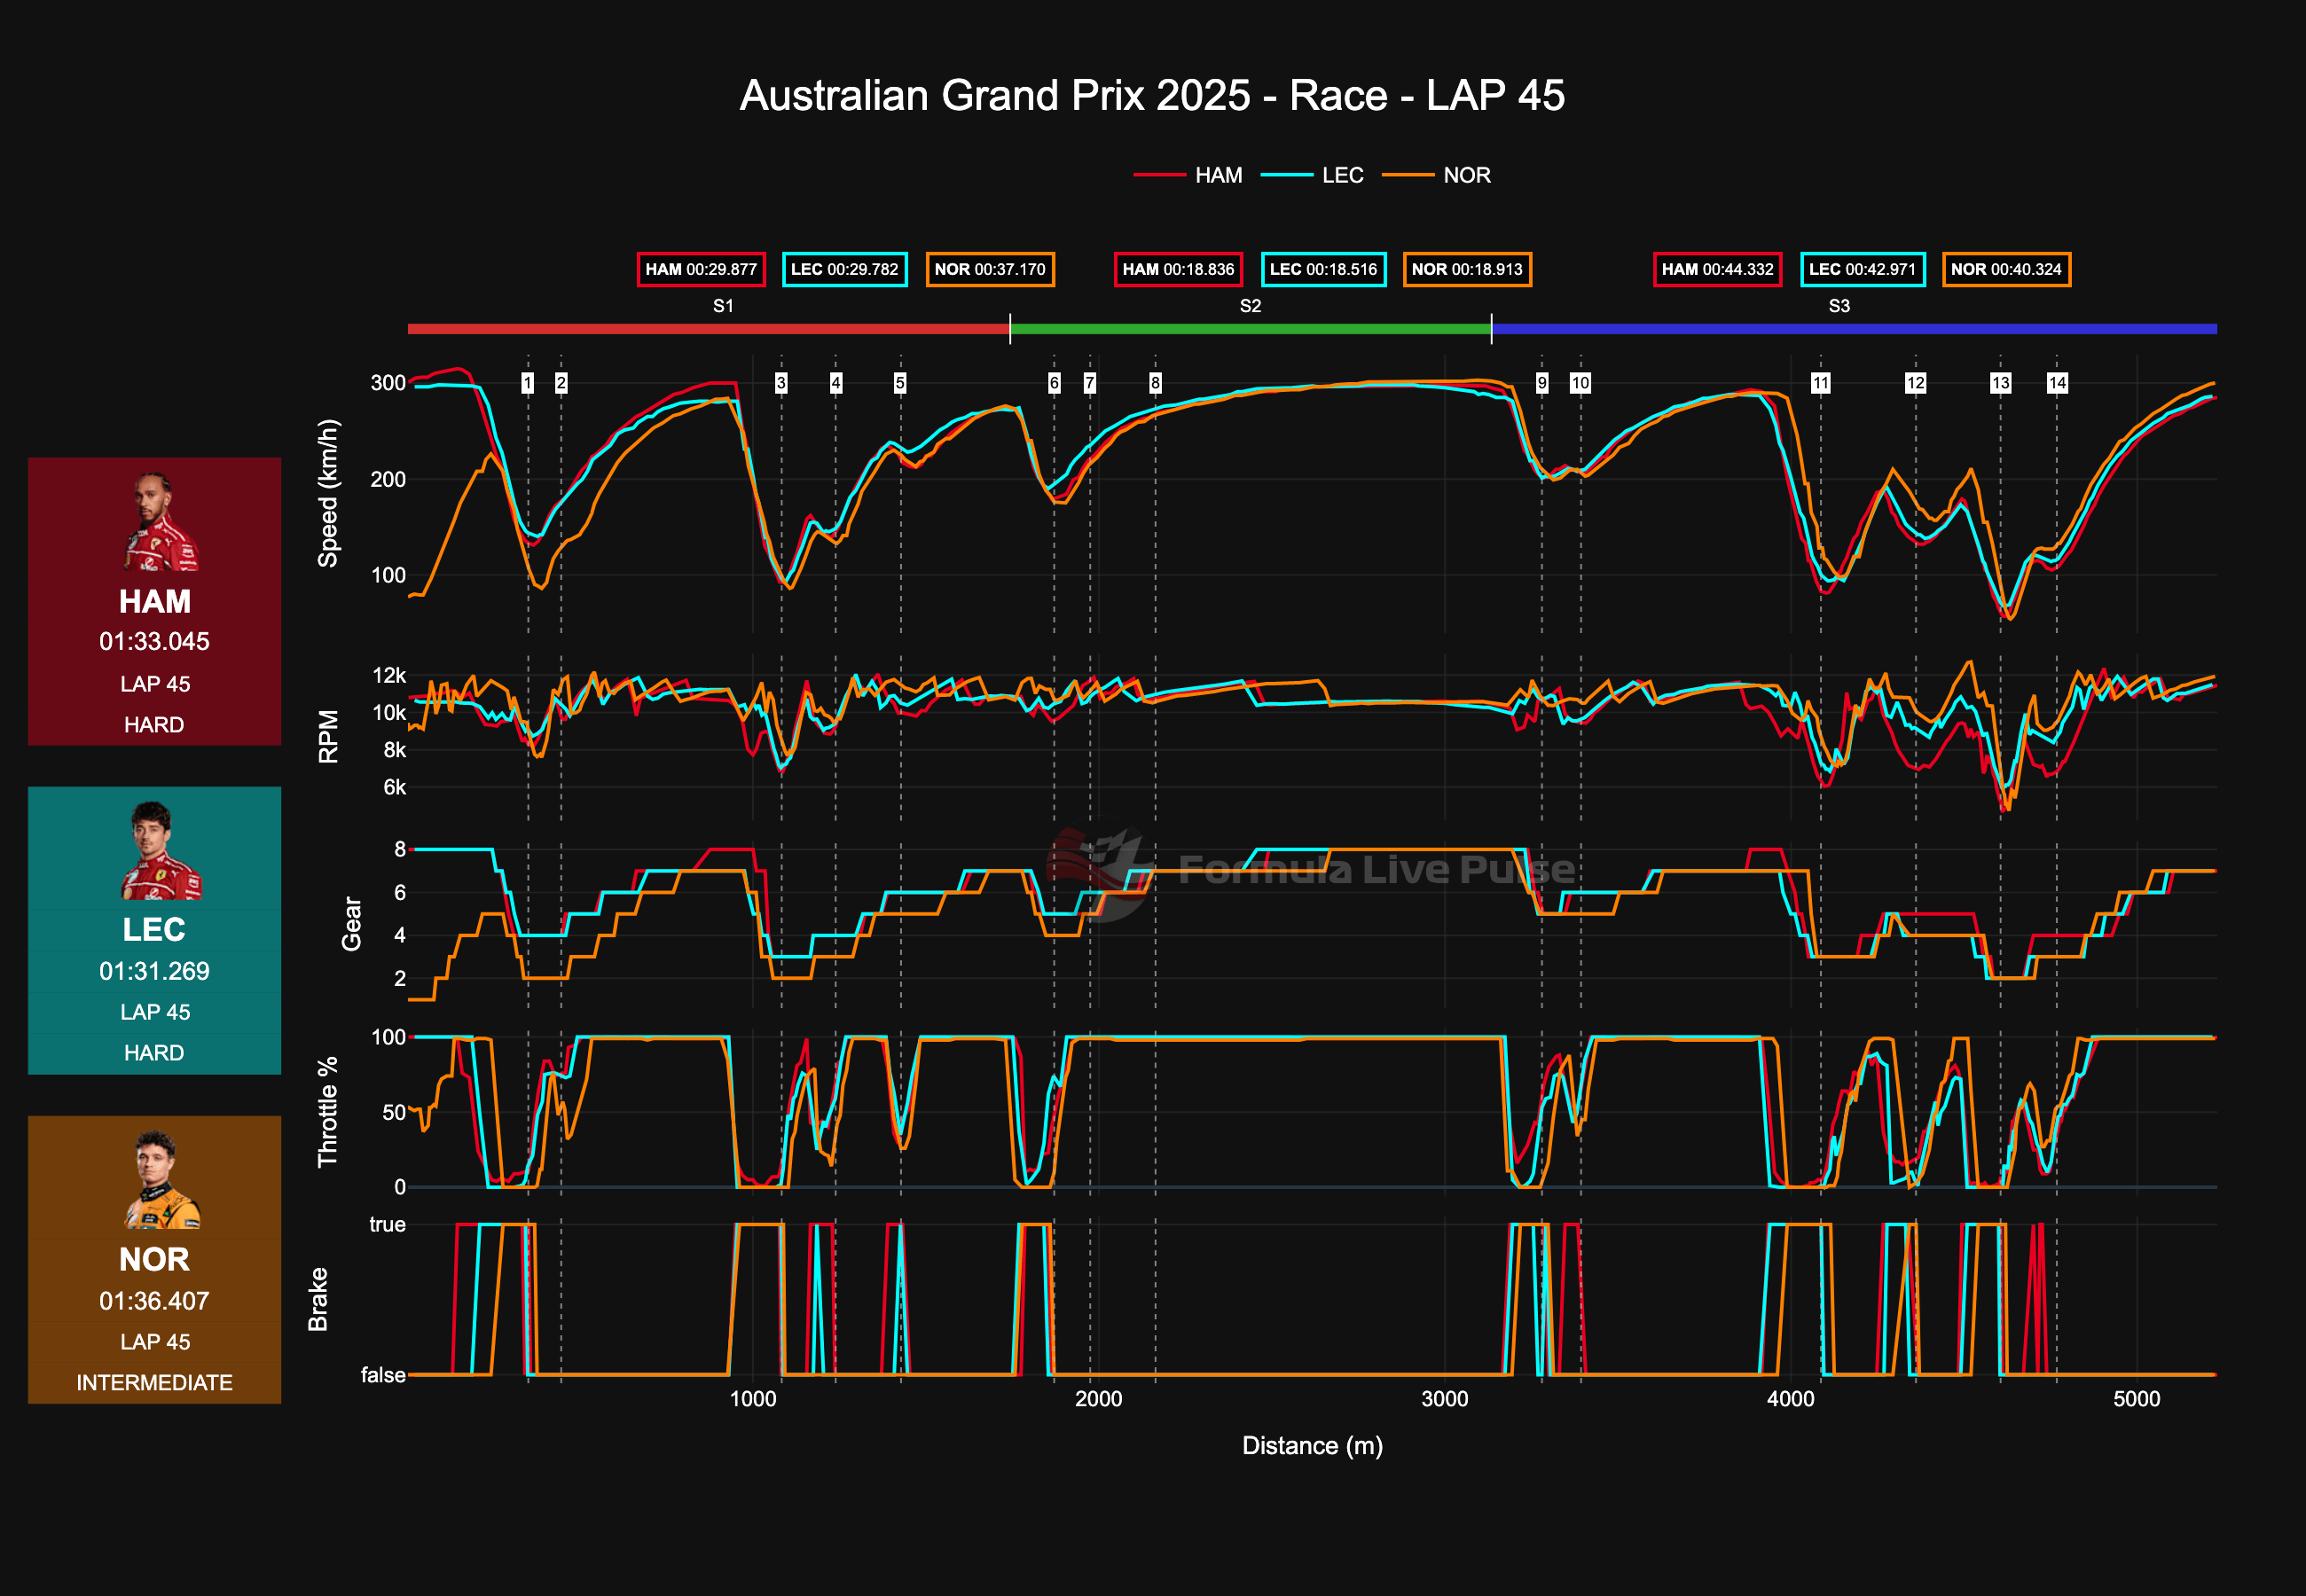Click the Brake axis label
The height and width of the screenshot is (1596, 2306).
[318, 1300]
